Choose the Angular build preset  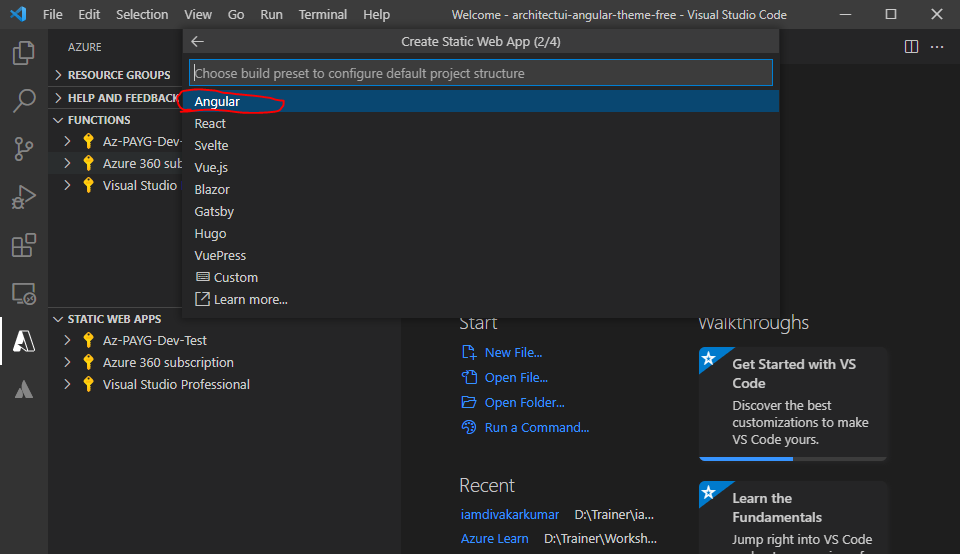point(481,101)
